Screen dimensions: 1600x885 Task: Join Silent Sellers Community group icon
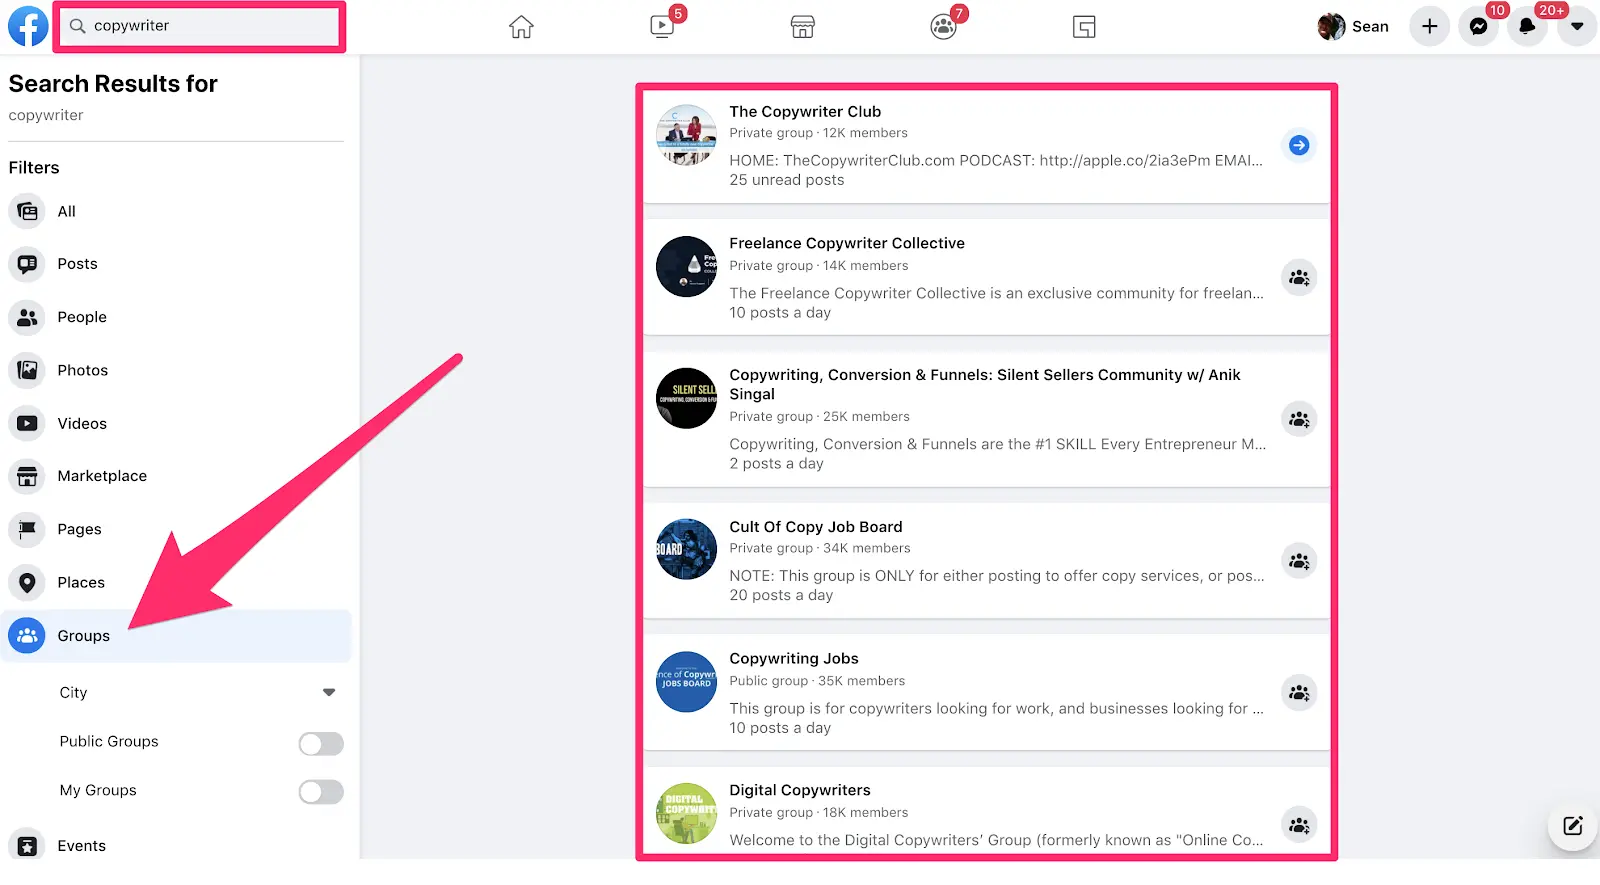(1299, 420)
